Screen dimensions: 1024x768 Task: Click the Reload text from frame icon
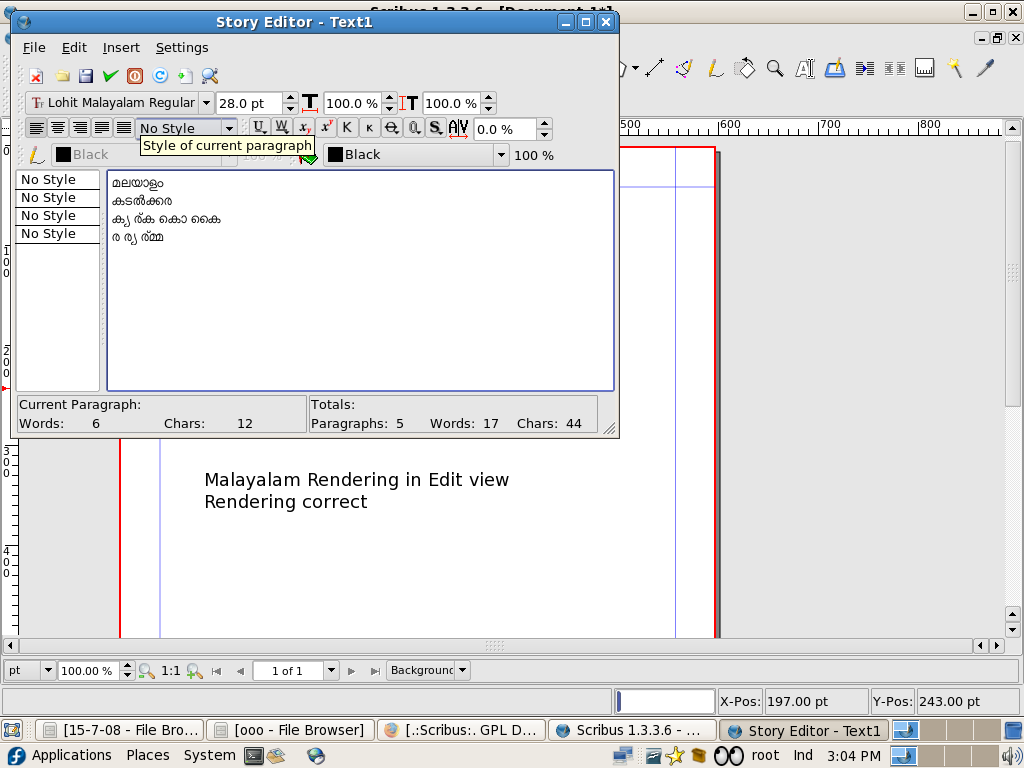[160, 76]
